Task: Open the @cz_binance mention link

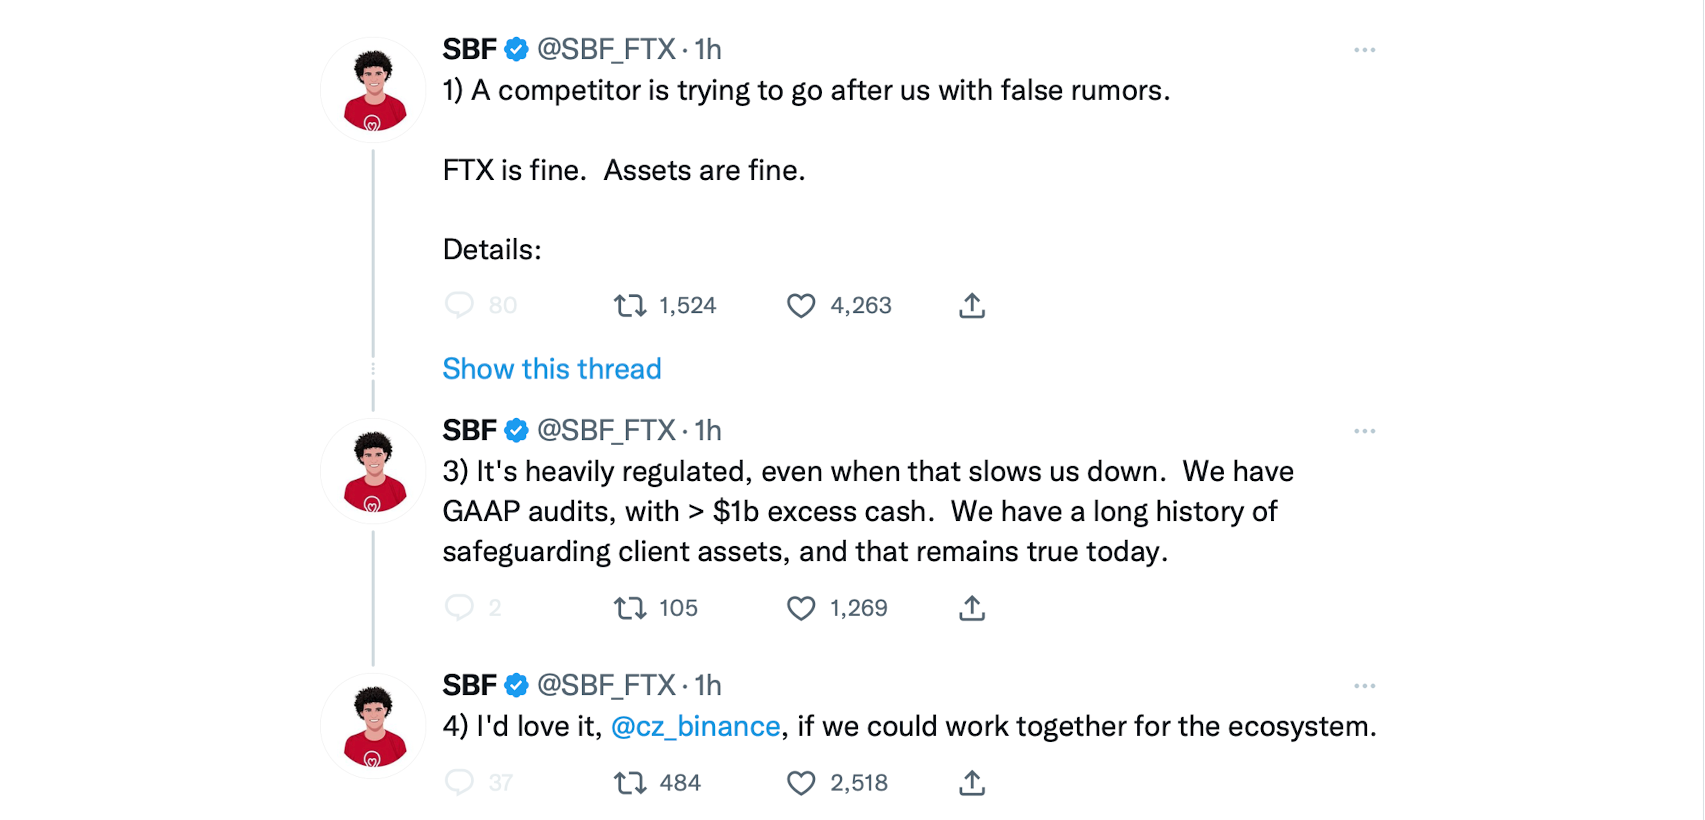Action: tap(696, 726)
